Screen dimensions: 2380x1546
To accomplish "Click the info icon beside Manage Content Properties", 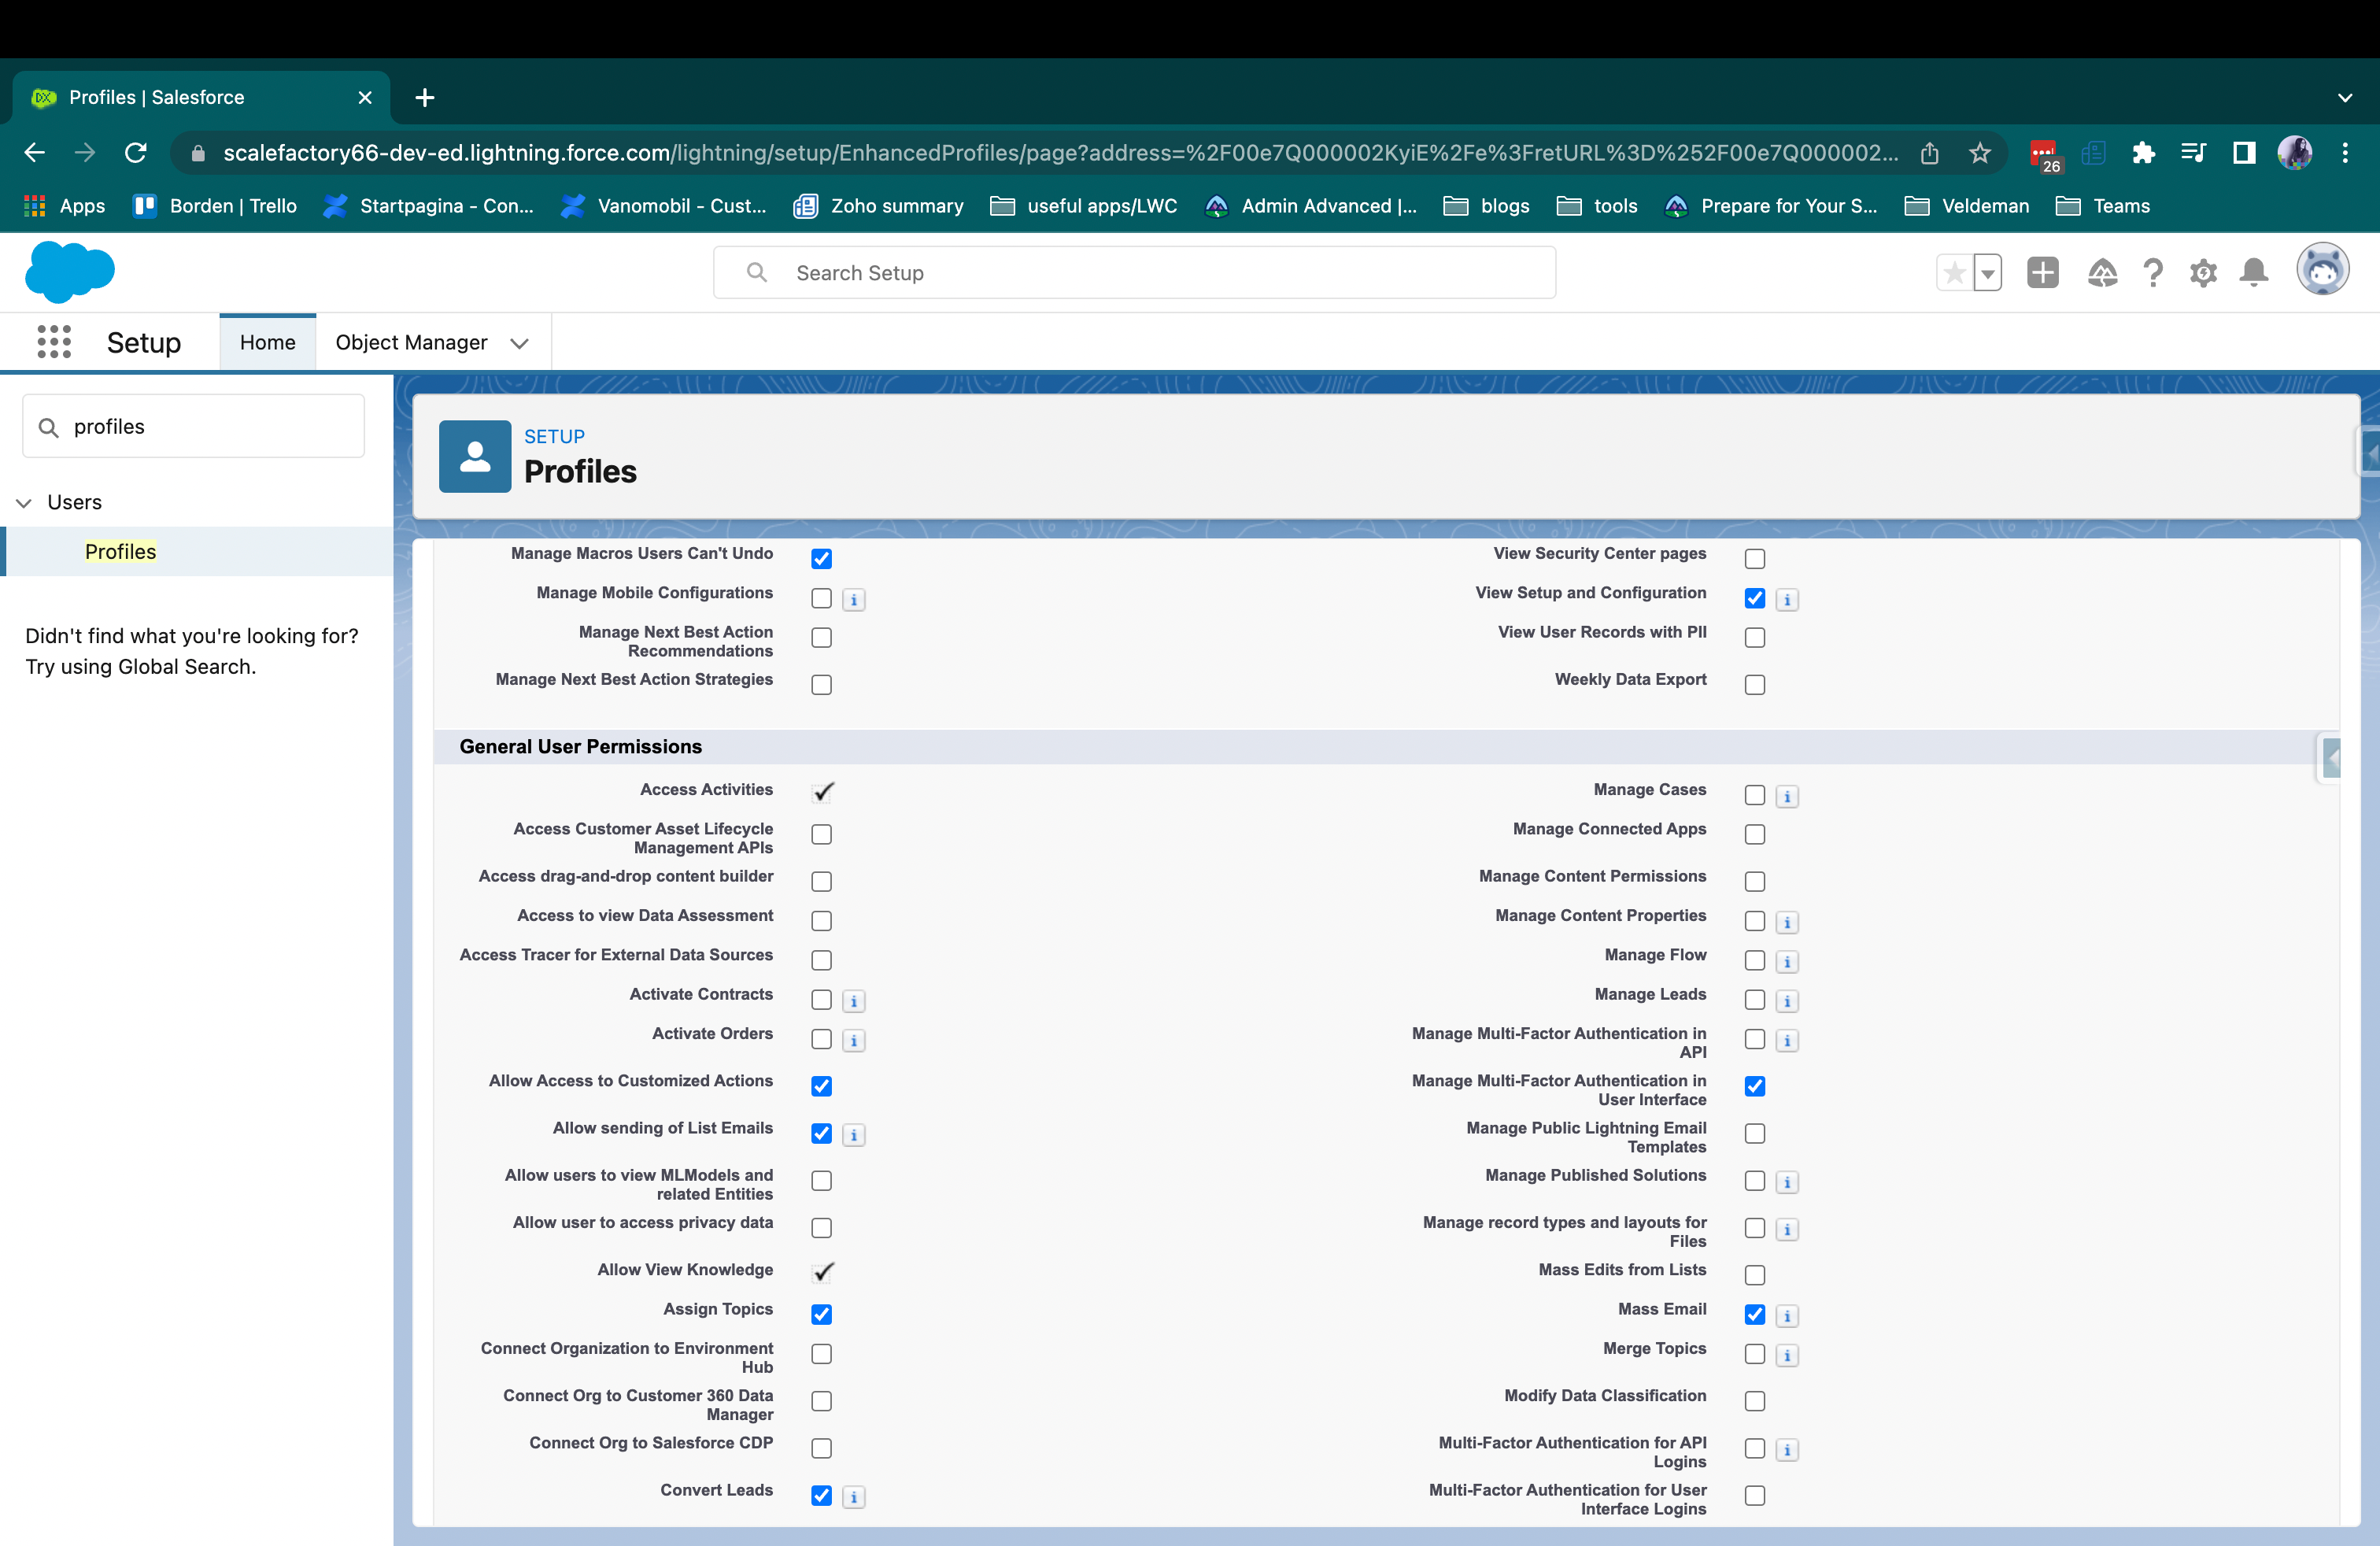I will click(x=1787, y=922).
